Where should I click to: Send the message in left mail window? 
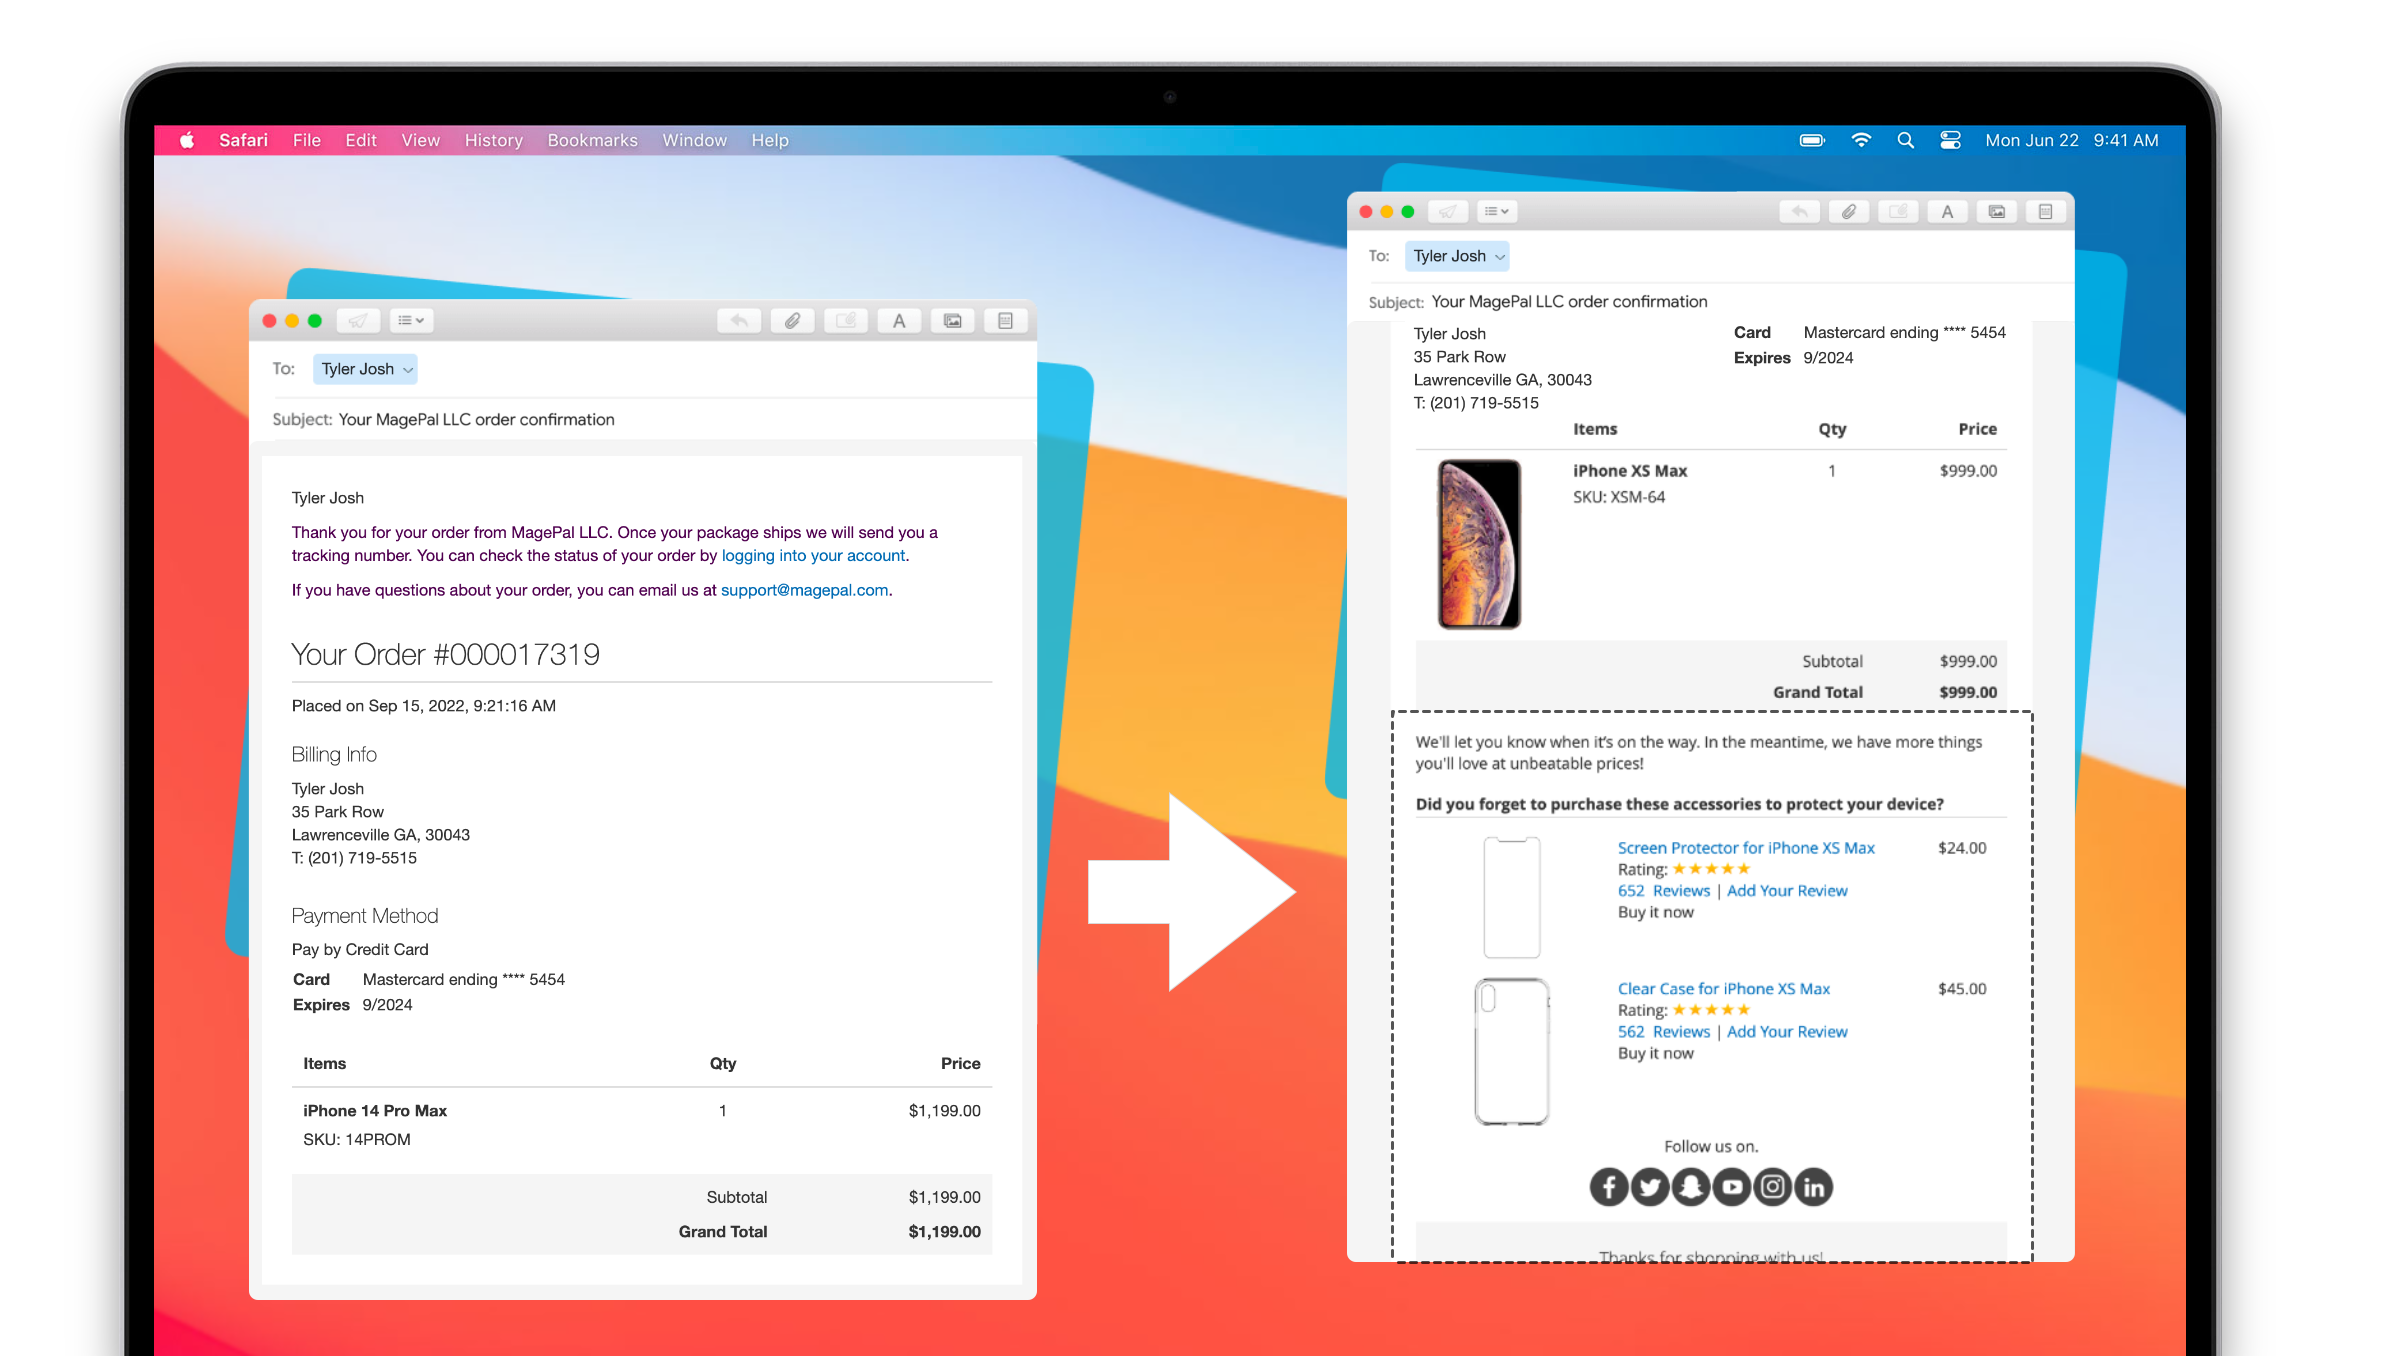(x=357, y=320)
